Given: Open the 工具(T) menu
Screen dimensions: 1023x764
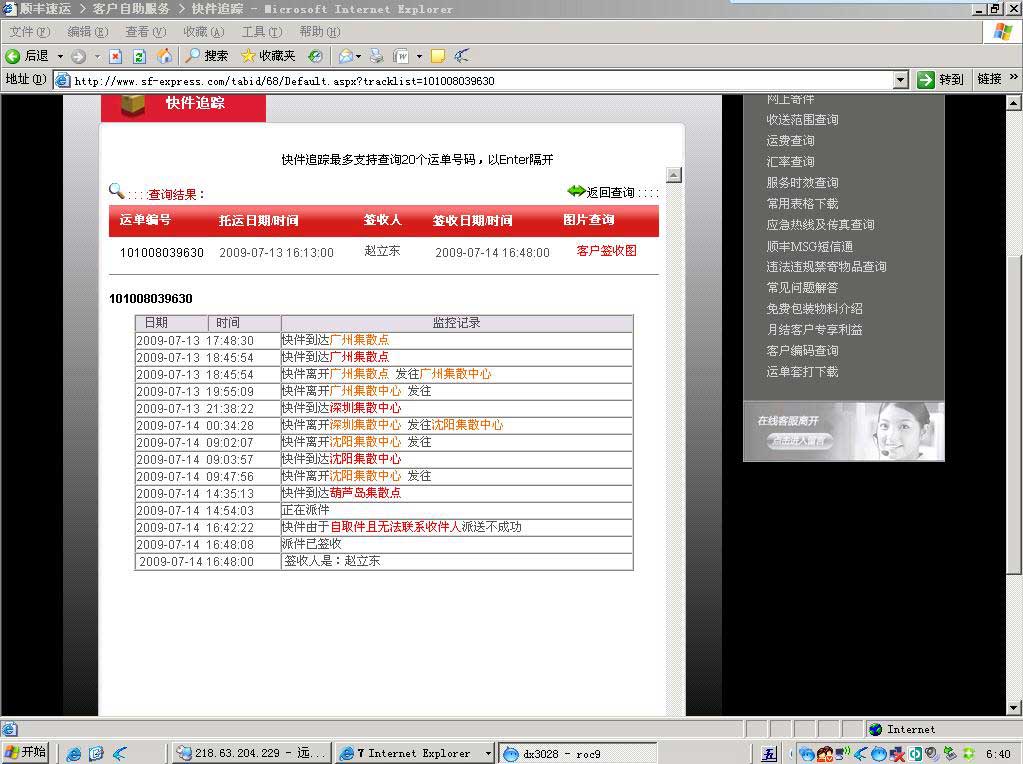Looking at the screenshot, I should (261, 32).
